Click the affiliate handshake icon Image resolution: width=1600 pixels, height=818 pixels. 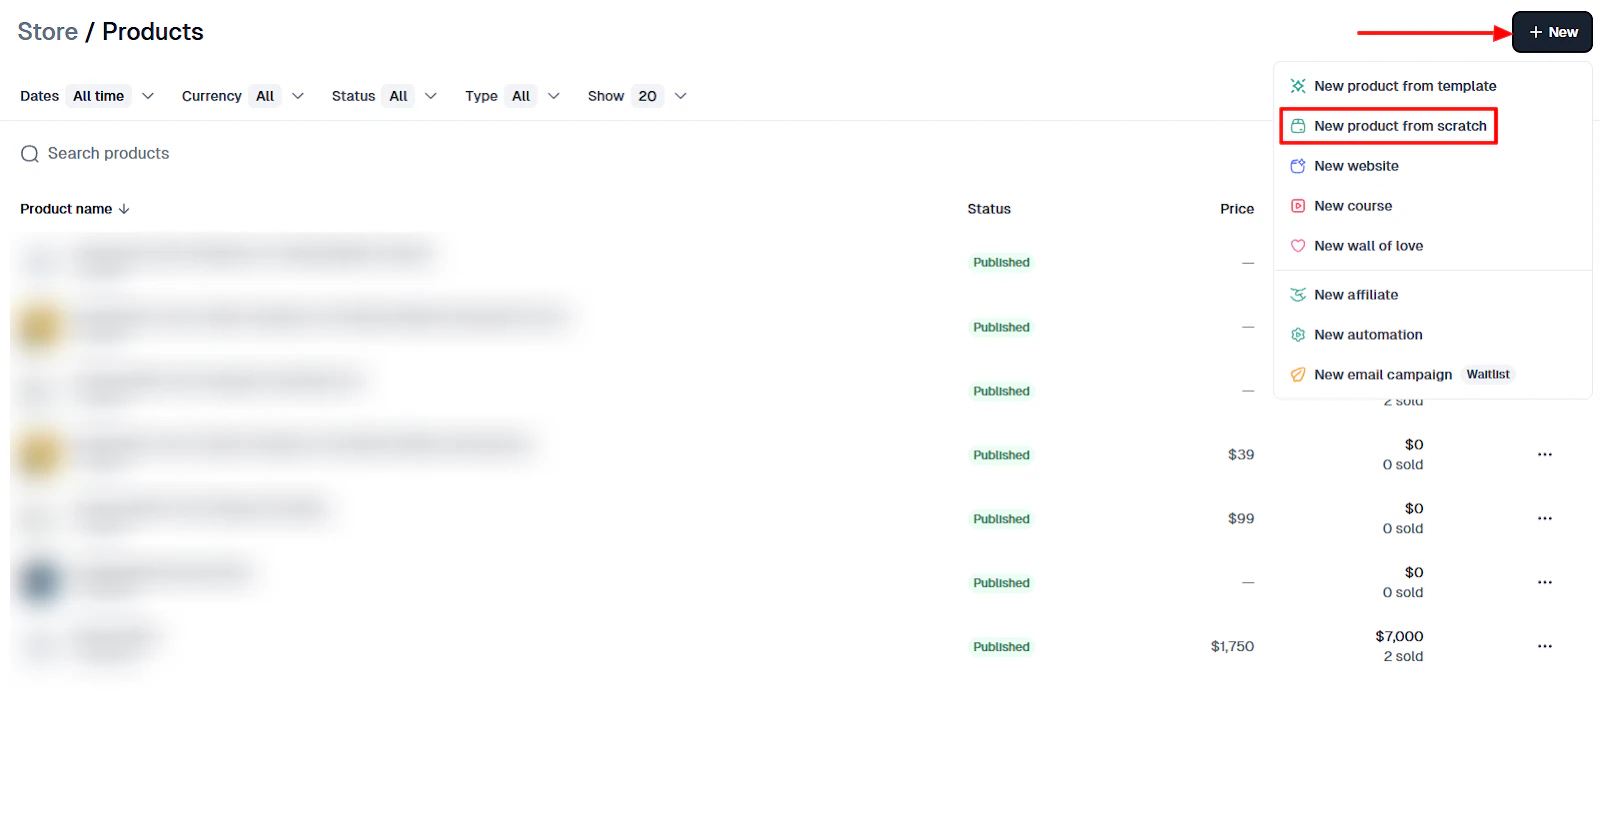[1298, 295]
